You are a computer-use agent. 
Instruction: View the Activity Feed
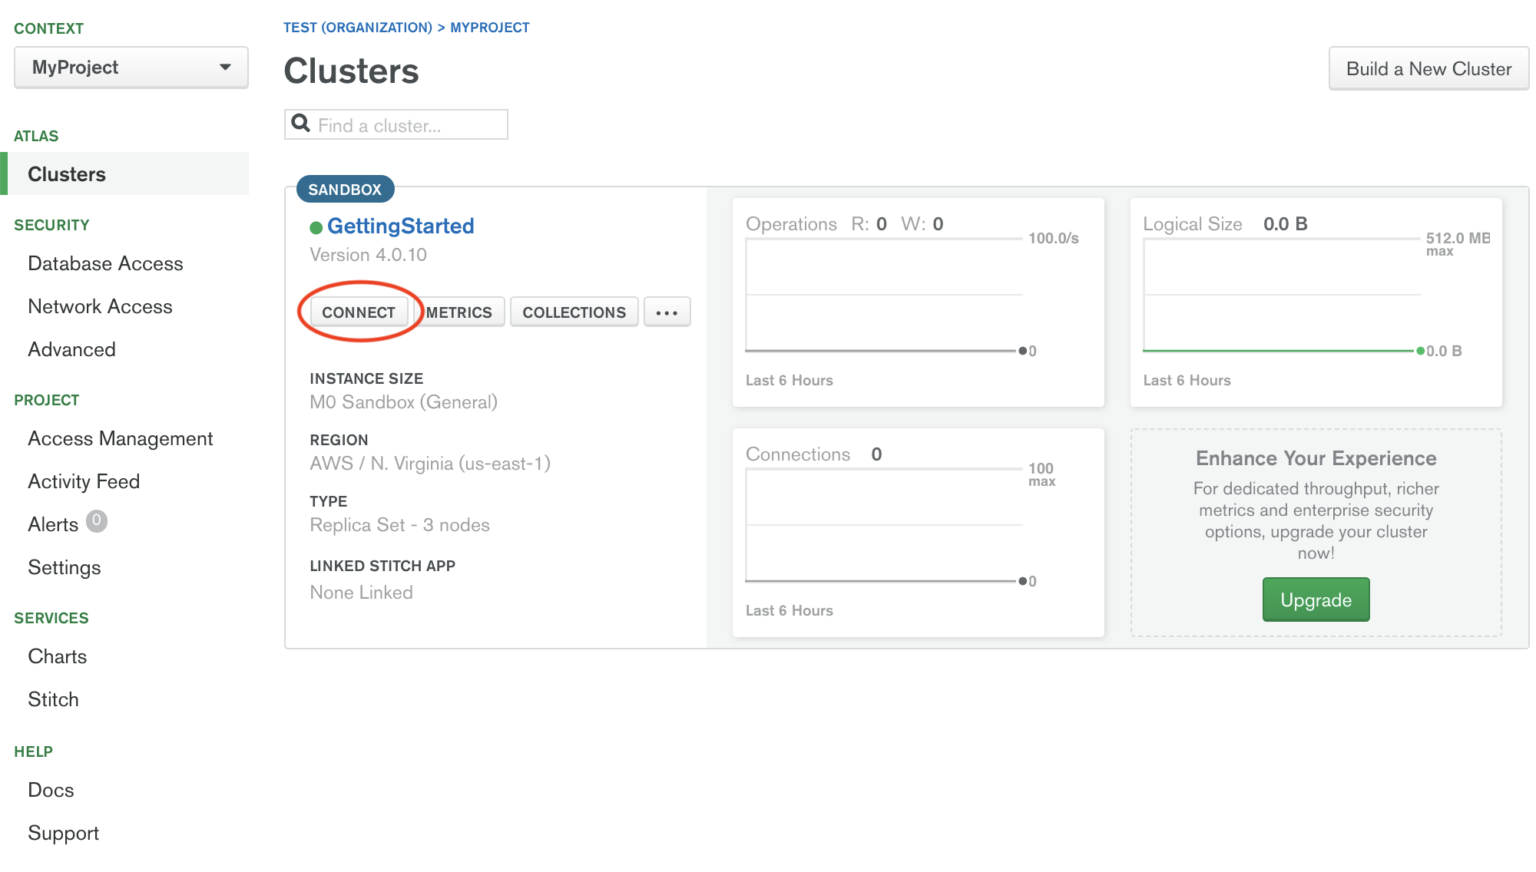click(83, 481)
